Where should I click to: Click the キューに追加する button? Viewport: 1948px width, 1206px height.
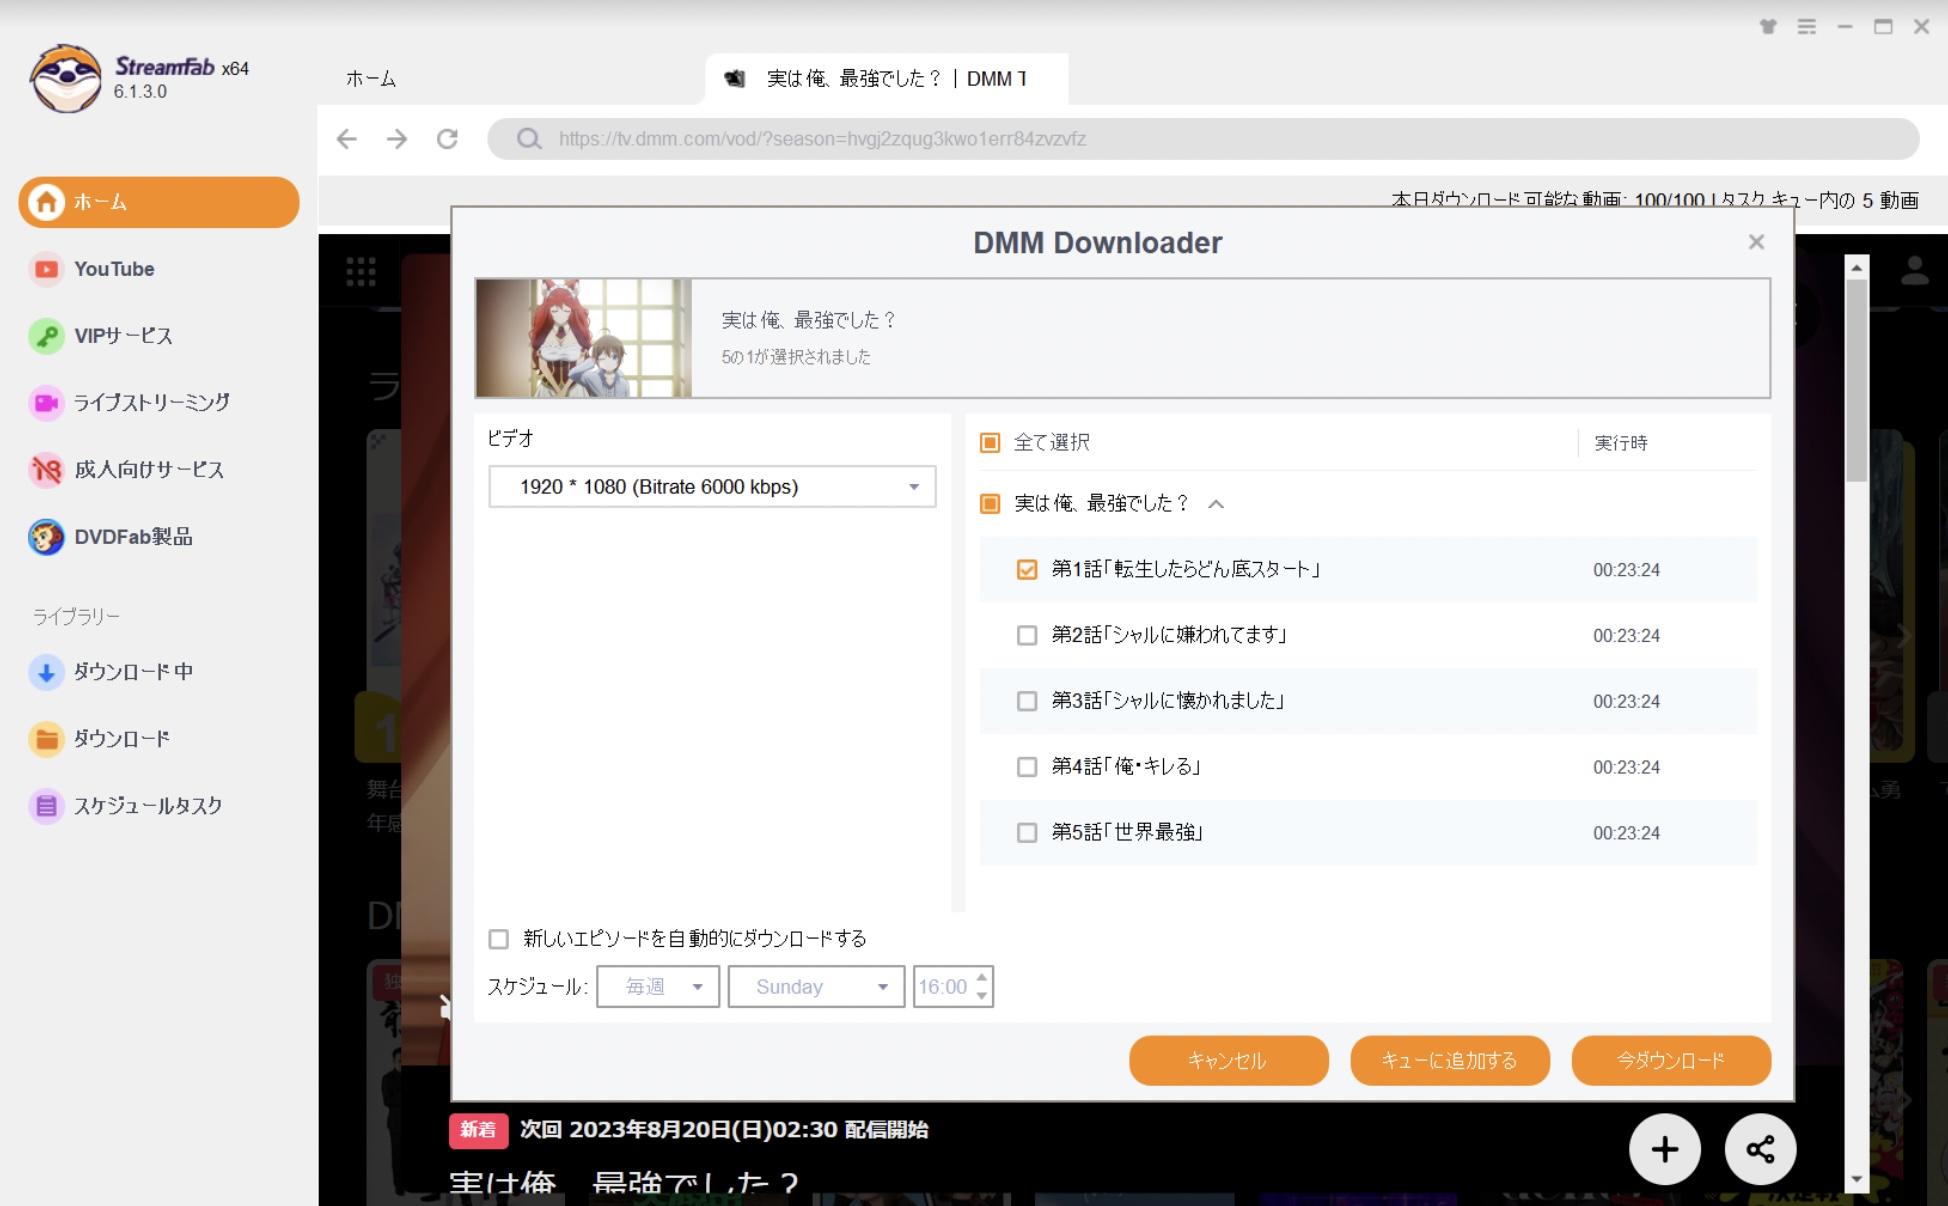[1450, 1061]
